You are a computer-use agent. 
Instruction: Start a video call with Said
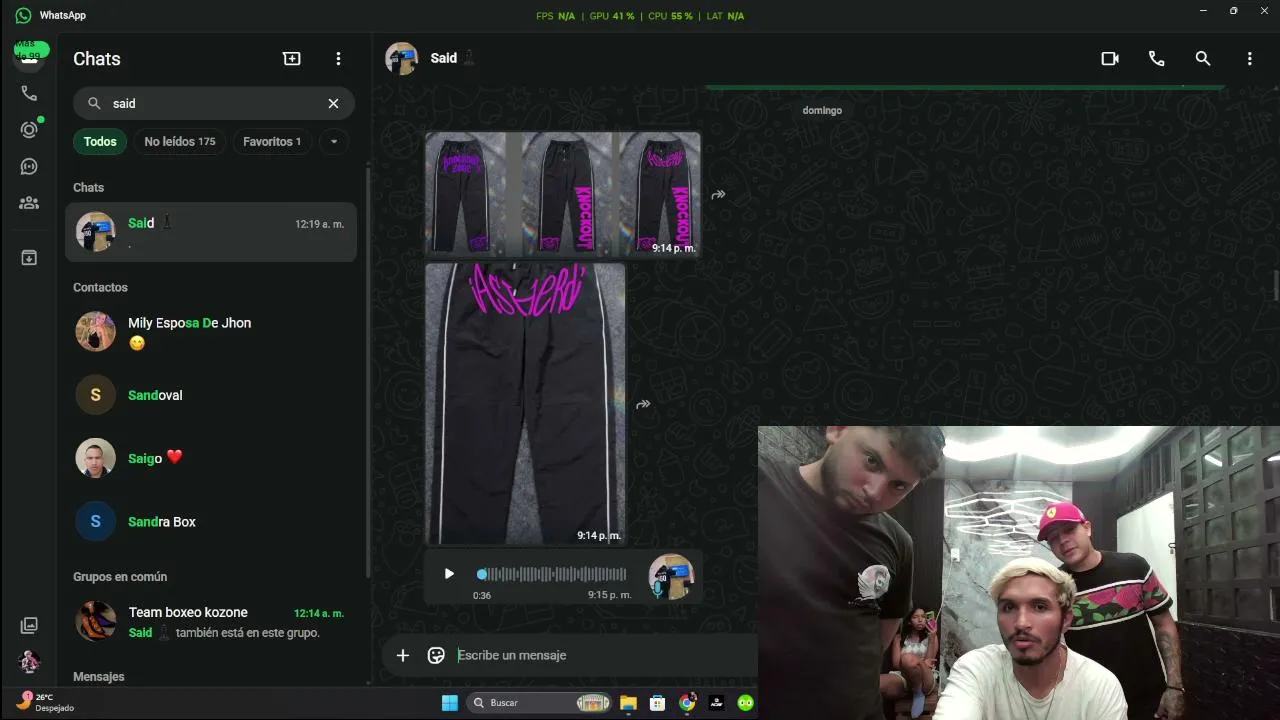1110,59
